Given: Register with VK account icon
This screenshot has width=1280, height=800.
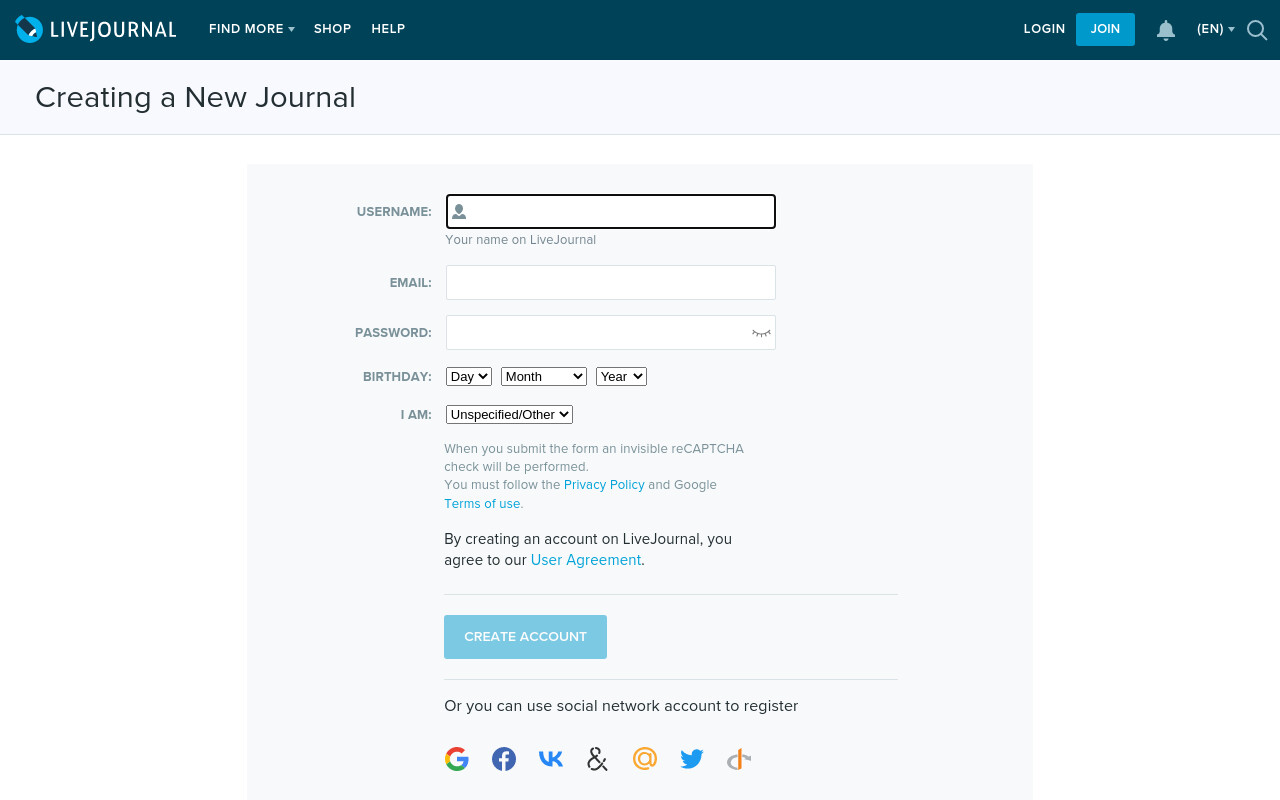Looking at the screenshot, I should coord(551,759).
